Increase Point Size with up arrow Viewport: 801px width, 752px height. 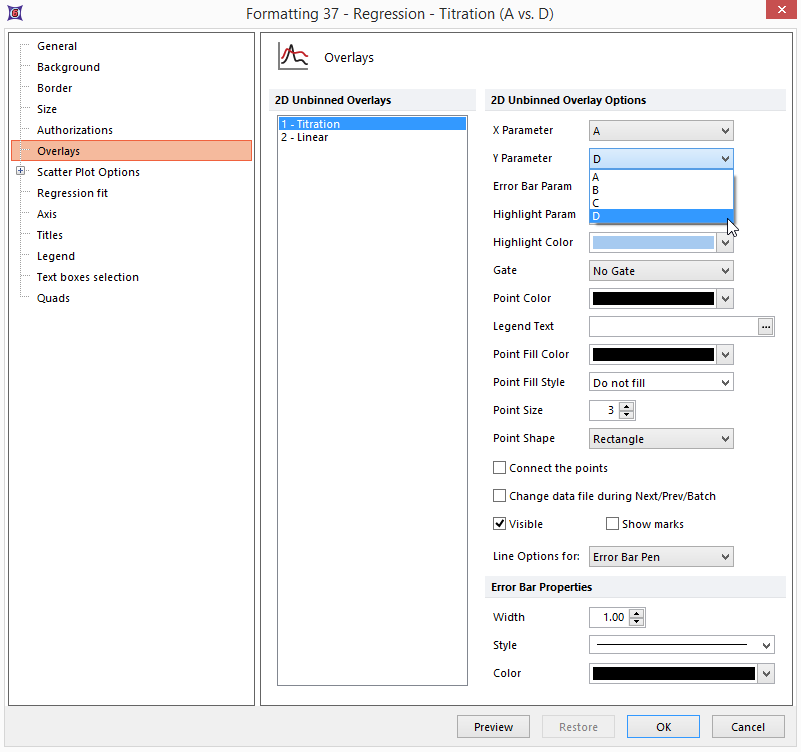pyautogui.click(x=627, y=406)
